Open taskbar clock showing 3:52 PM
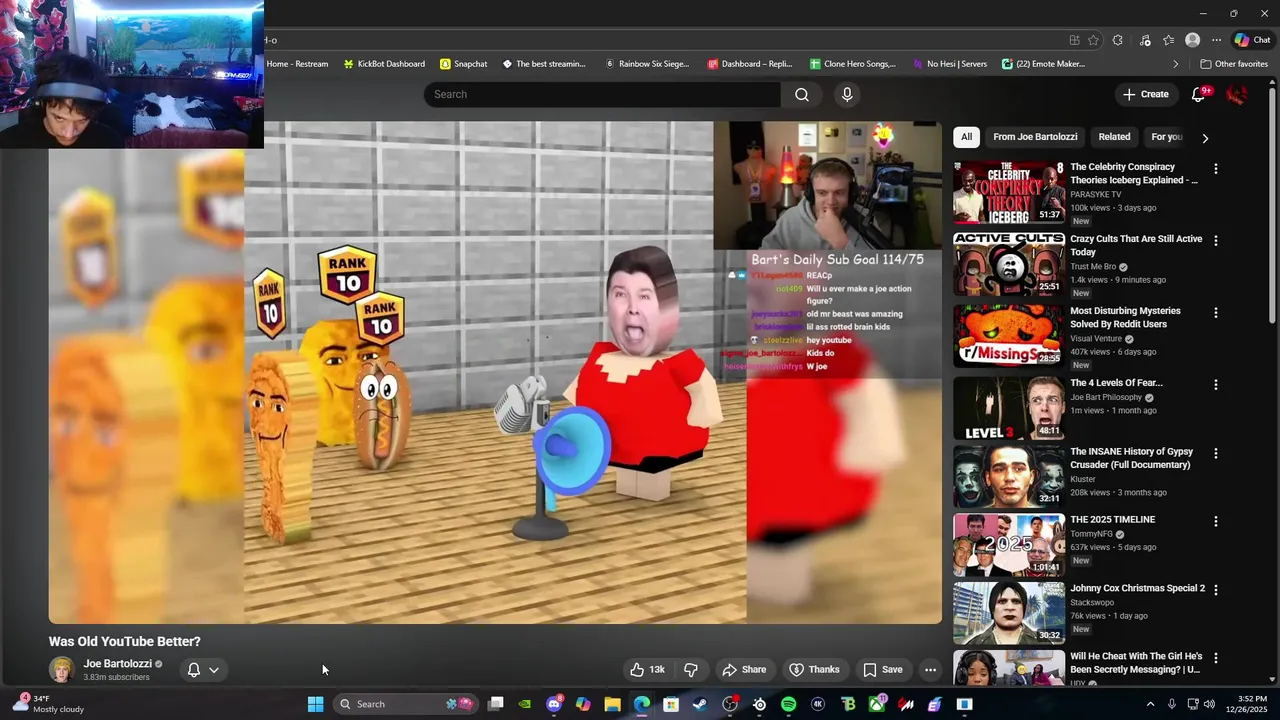This screenshot has width=1280, height=720. coord(1252,704)
